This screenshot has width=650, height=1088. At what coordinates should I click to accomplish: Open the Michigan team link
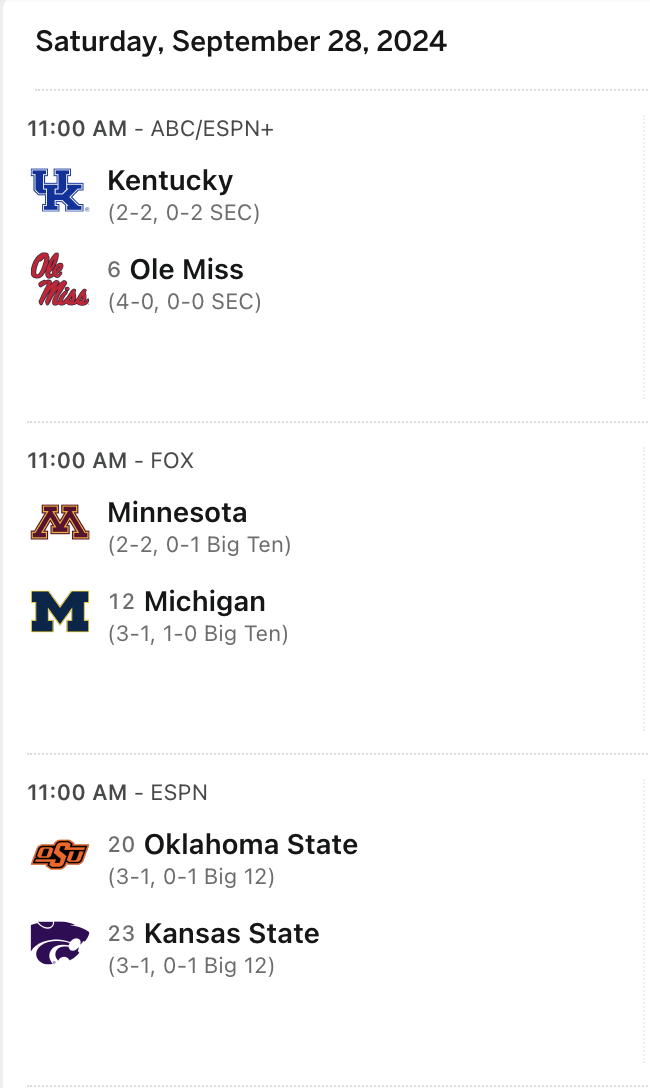point(205,602)
